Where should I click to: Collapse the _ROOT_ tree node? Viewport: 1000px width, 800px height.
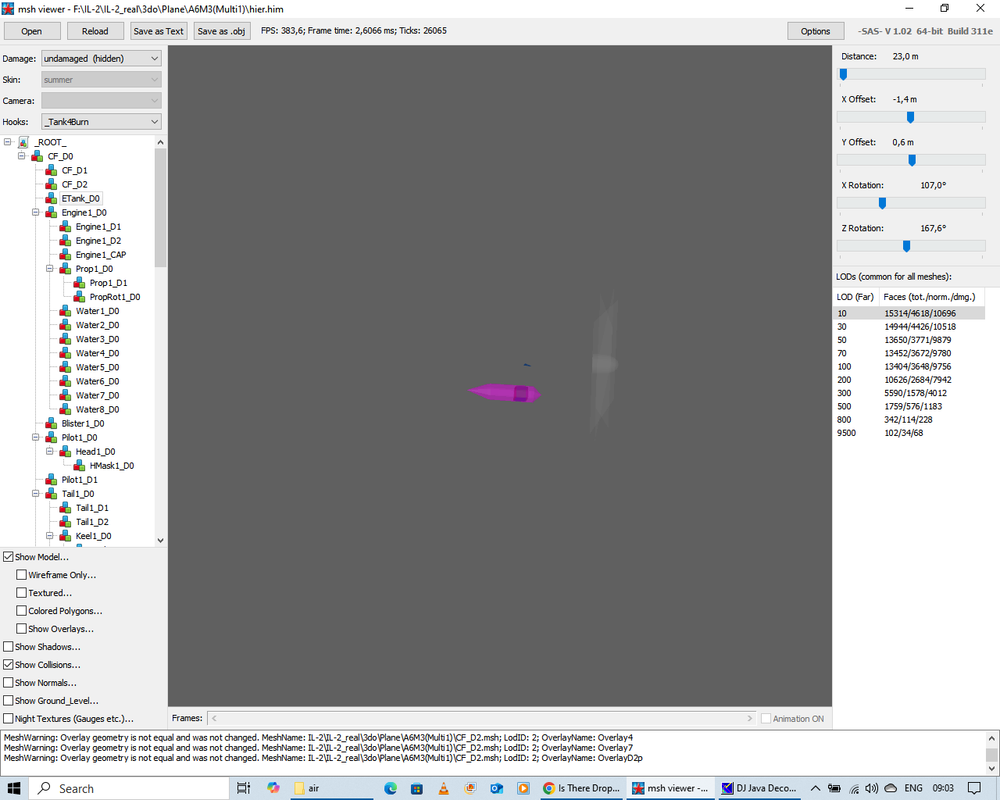click(x=8, y=142)
